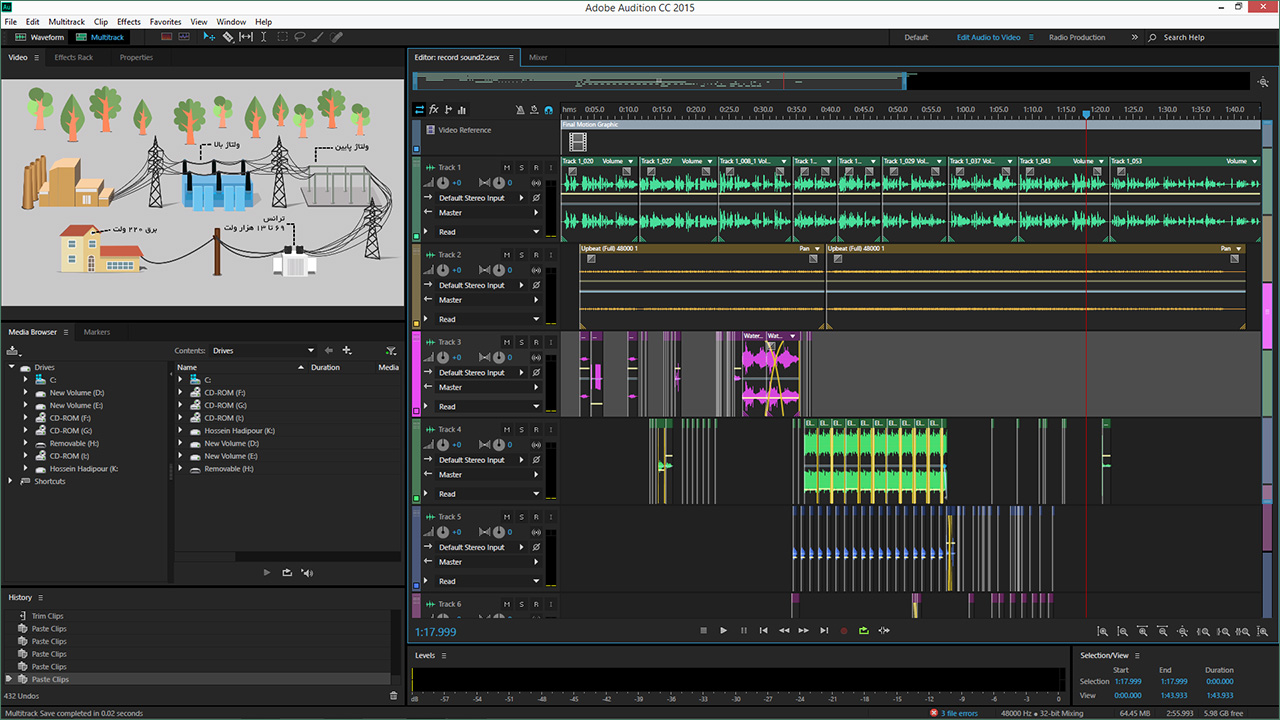Screen dimensions: 1280x720
Task: Switch to the Markers tab
Action: click(x=97, y=332)
